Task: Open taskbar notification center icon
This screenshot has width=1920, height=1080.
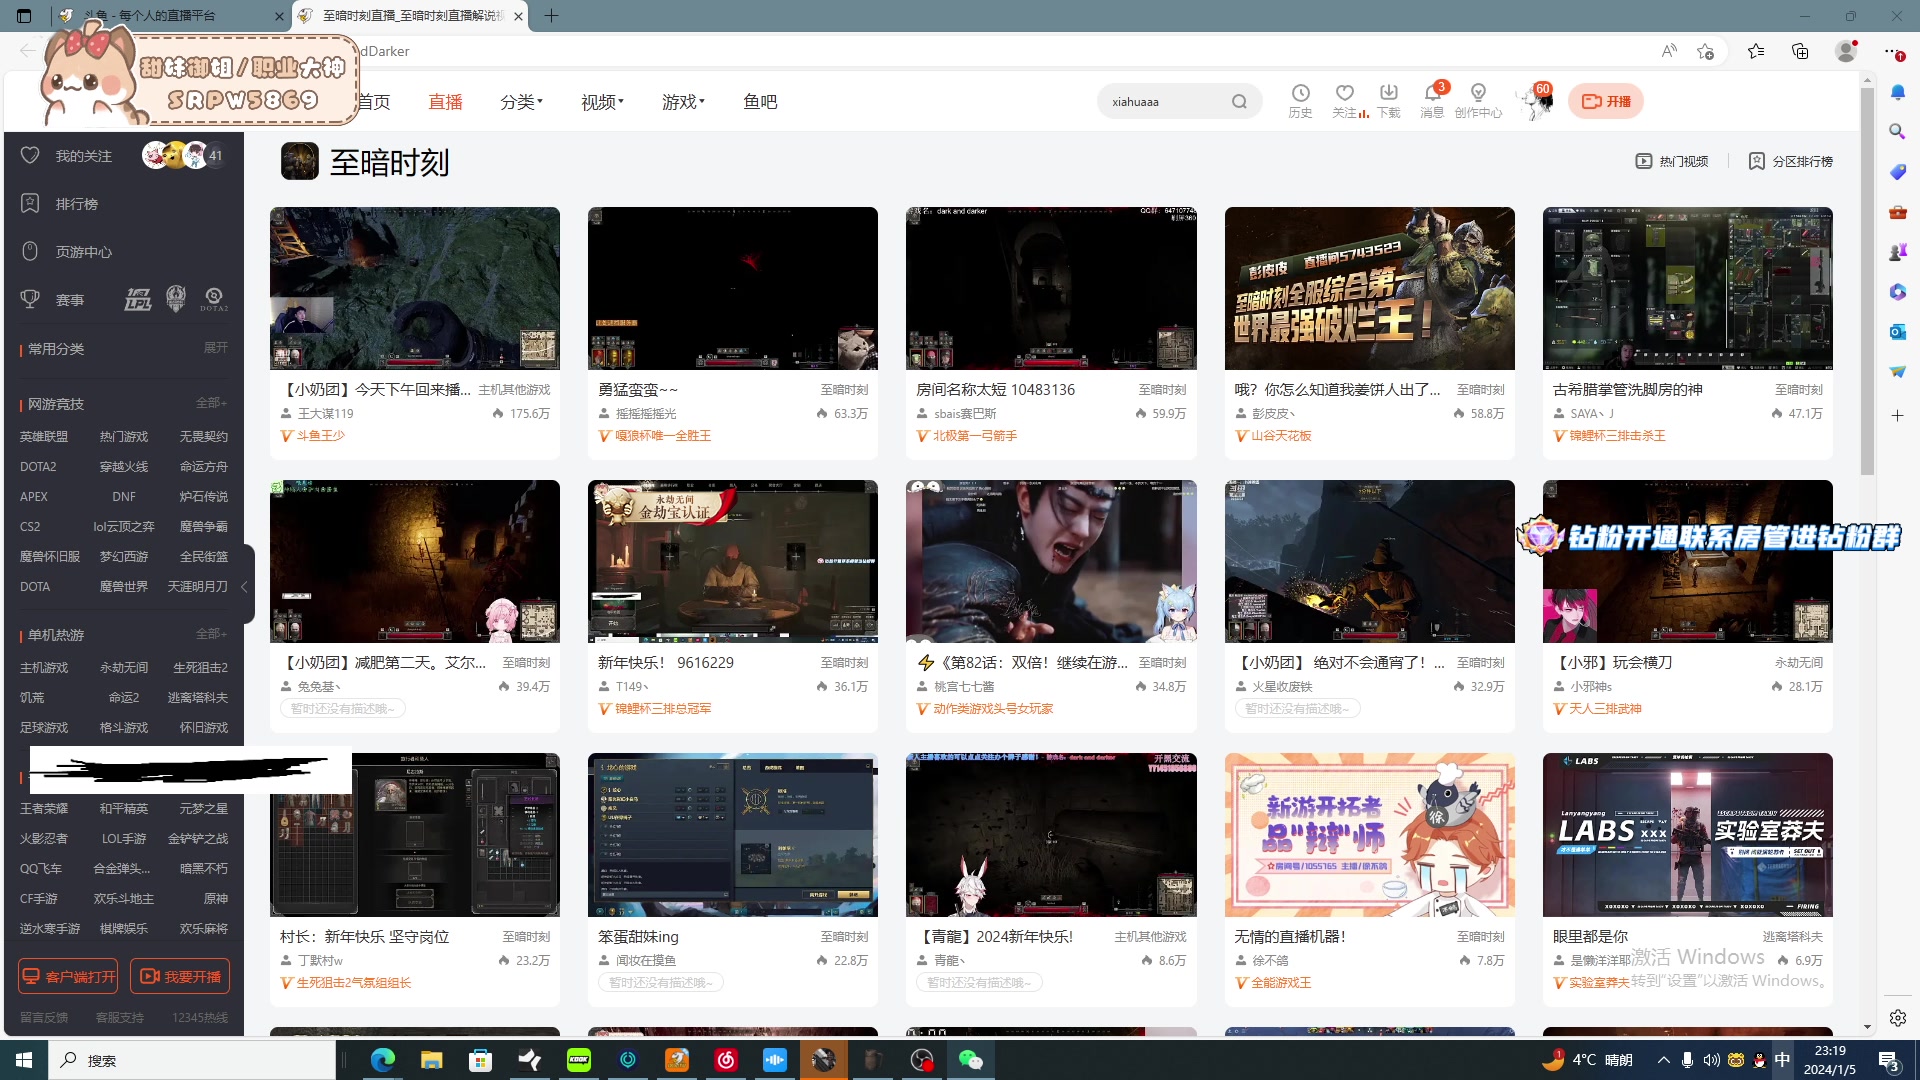Action: tap(1889, 1060)
